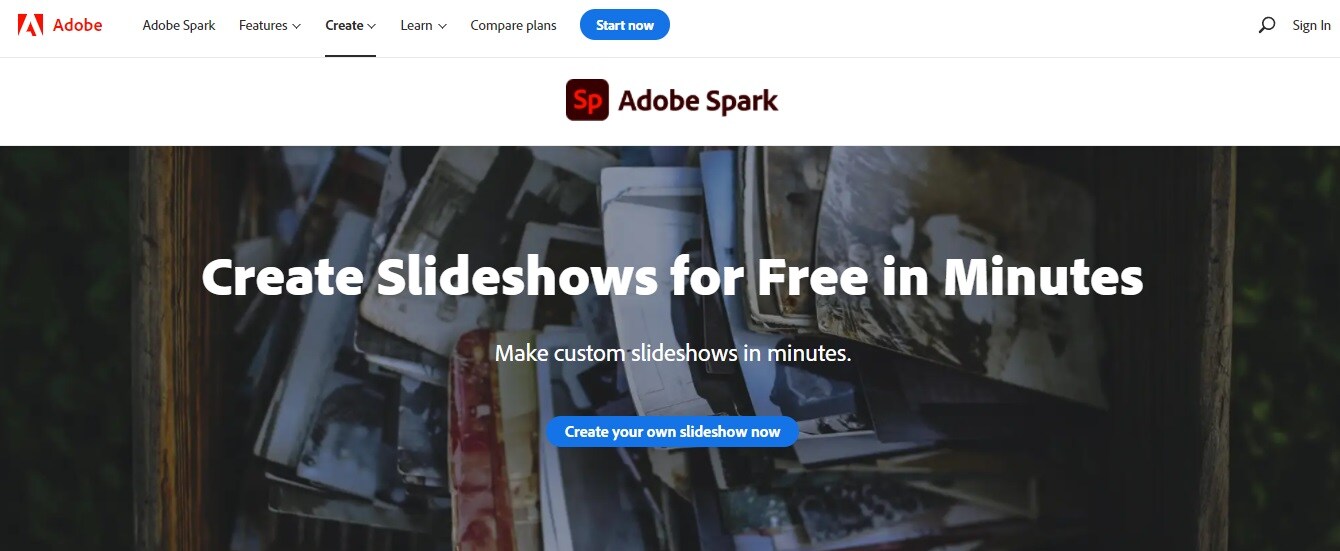Expand the chevron next to Features
Image resolution: width=1340 pixels, height=551 pixels.
[x=296, y=26]
